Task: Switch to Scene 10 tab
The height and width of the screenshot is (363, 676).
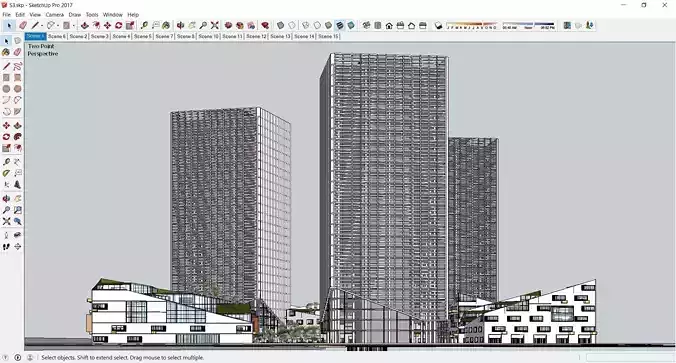Action: [x=209, y=36]
